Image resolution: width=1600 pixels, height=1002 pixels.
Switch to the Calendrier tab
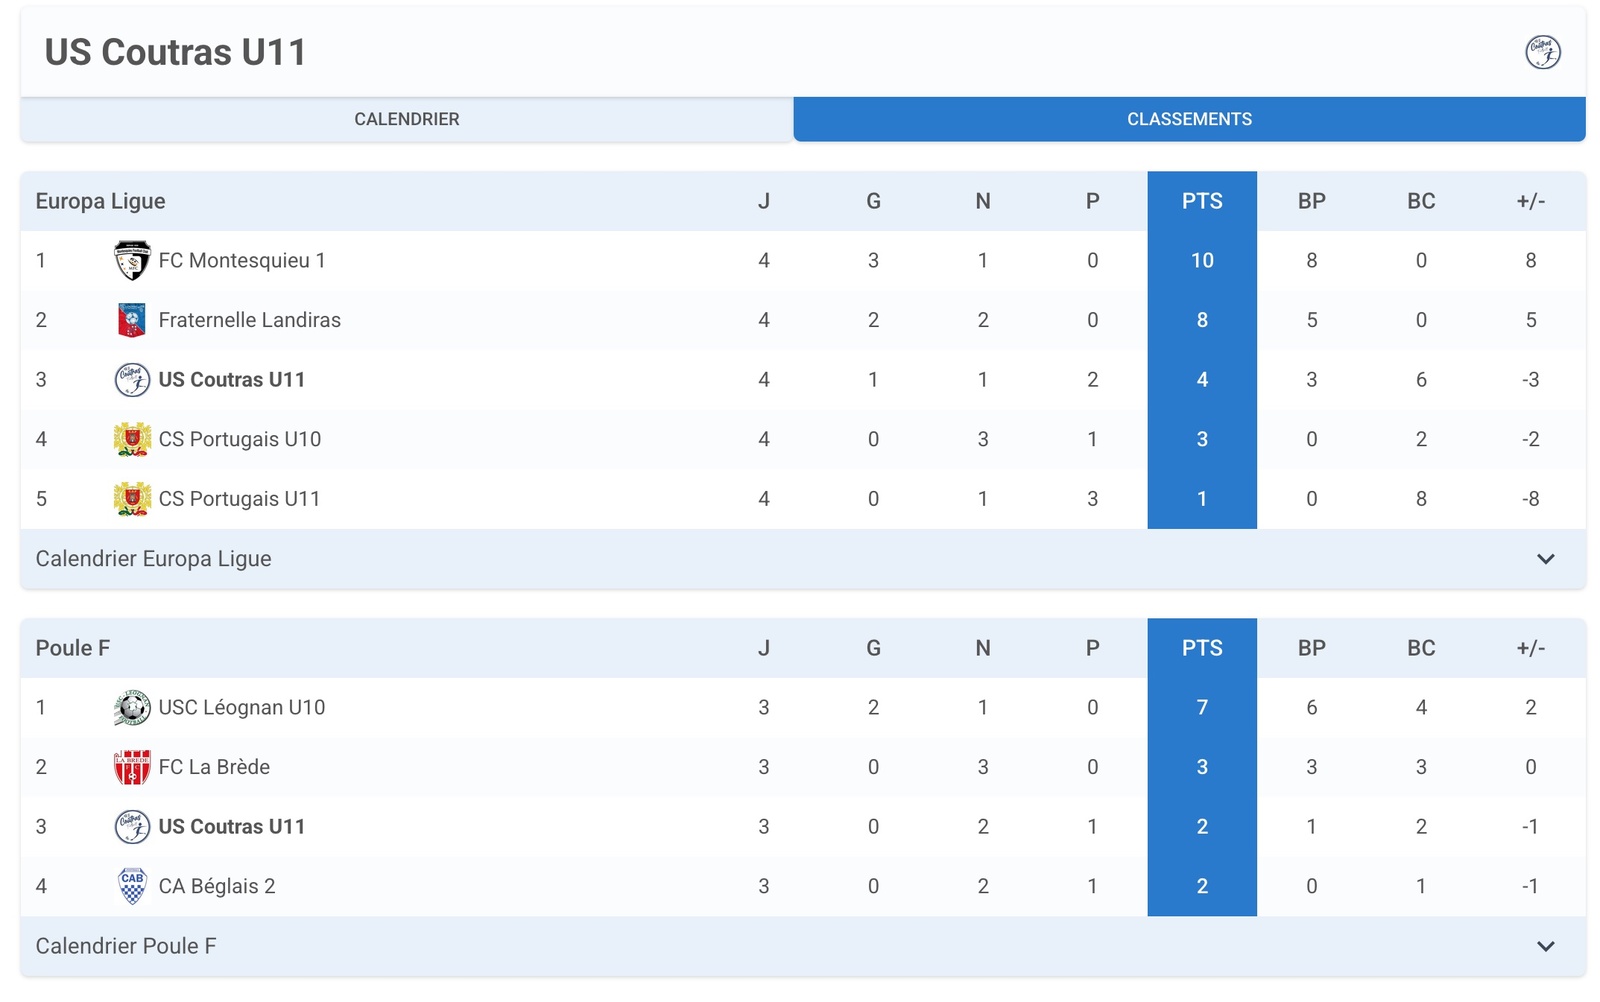tap(407, 119)
